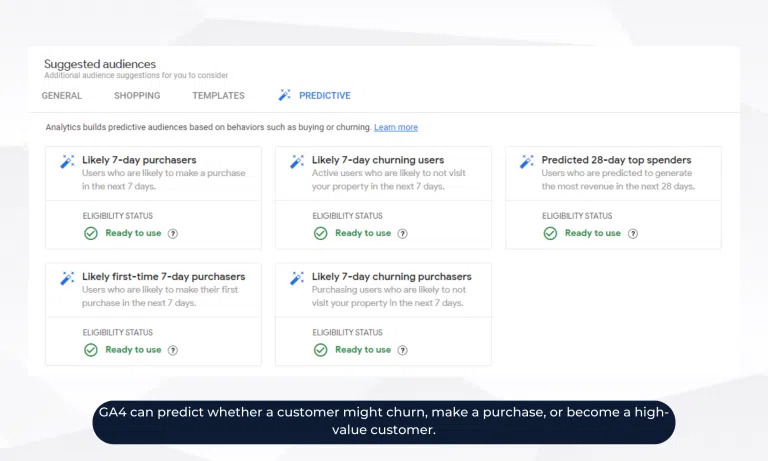Screen dimensions: 768x461
Task: Click the wand icon beside Predicted 28-day top spenders
Action: [x=527, y=161]
